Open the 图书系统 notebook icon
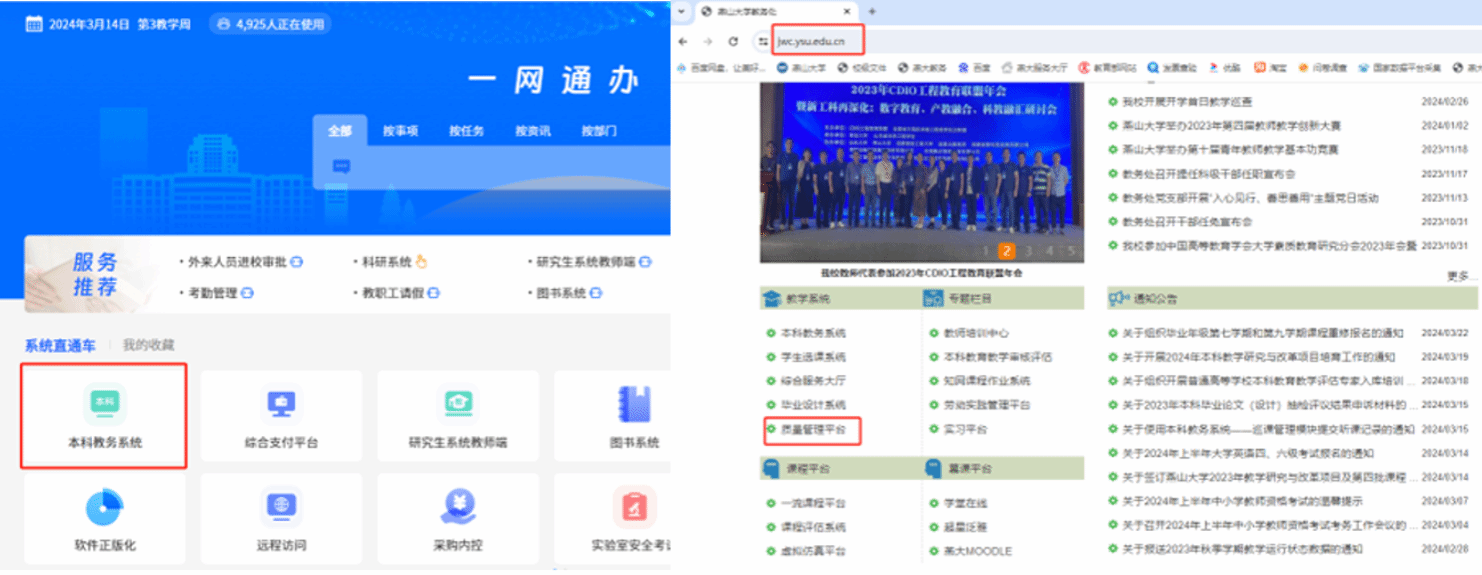The height and width of the screenshot is (575, 1482). [634, 402]
